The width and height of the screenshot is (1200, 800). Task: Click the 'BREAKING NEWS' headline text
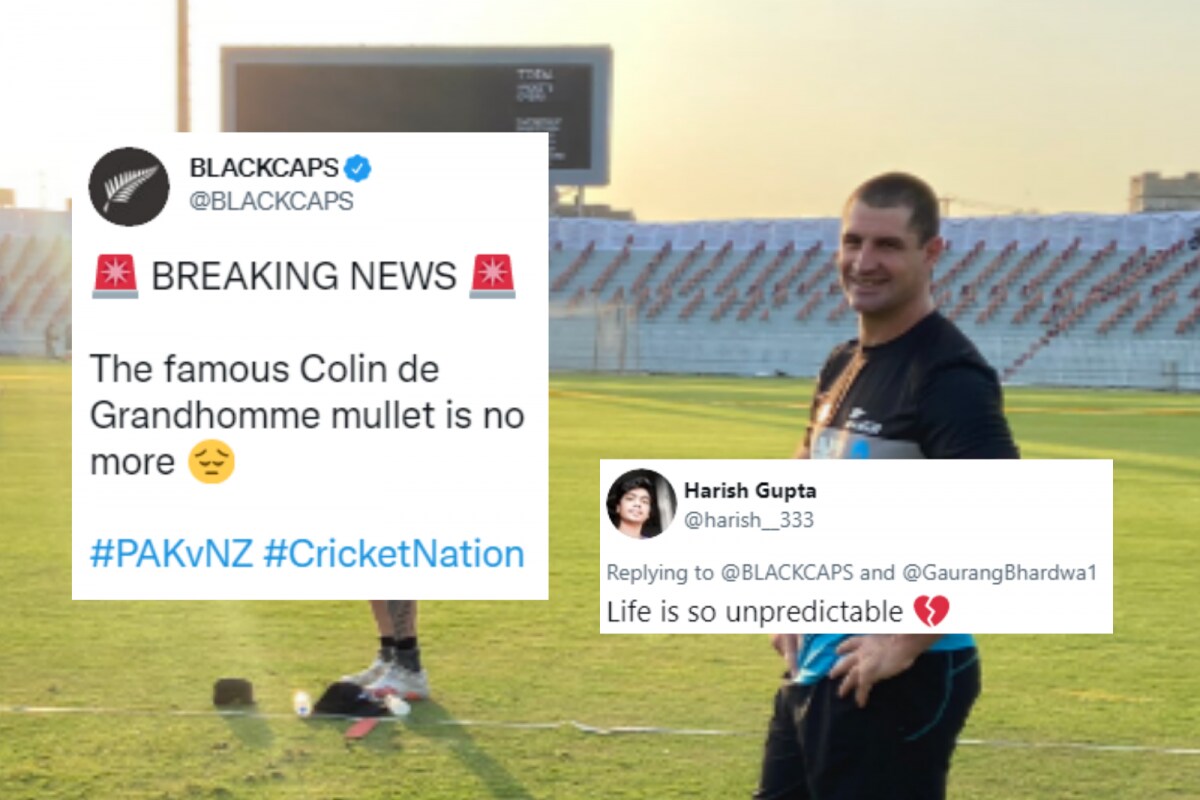tap(304, 276)
